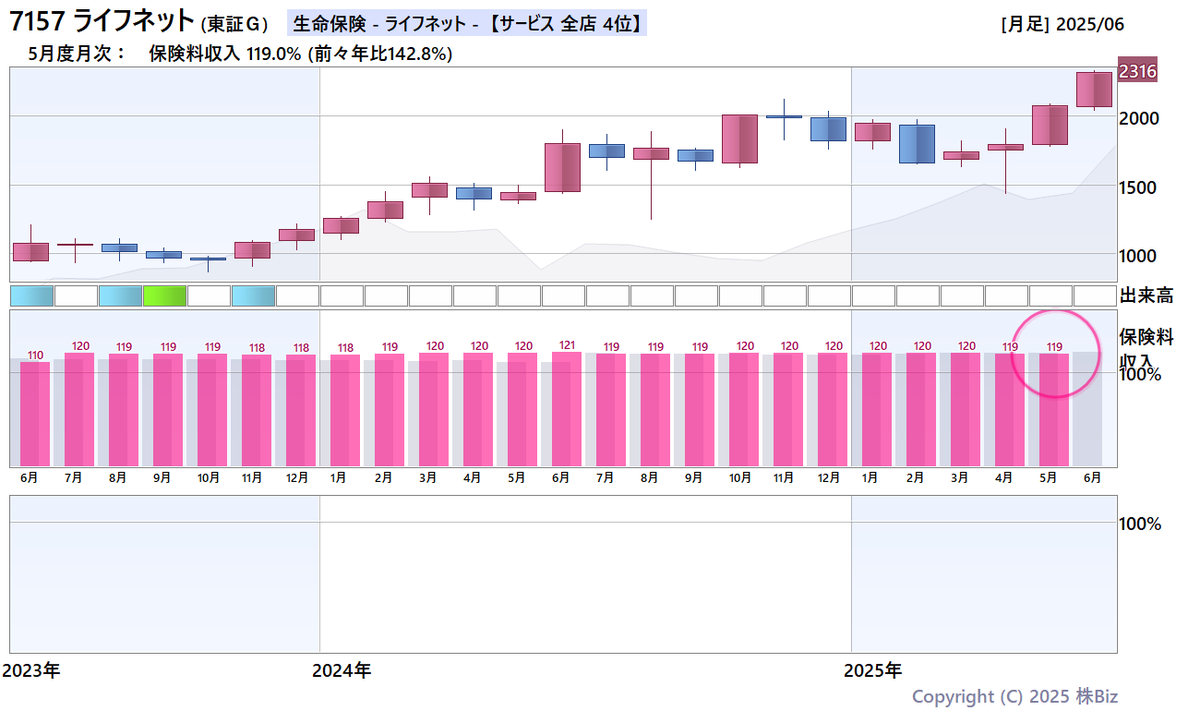Select the 5月度月次 保険料収入 119.0% summary line
Image resolution: width=1200 pixels, height=711 pixels.
tap(241, 54)
